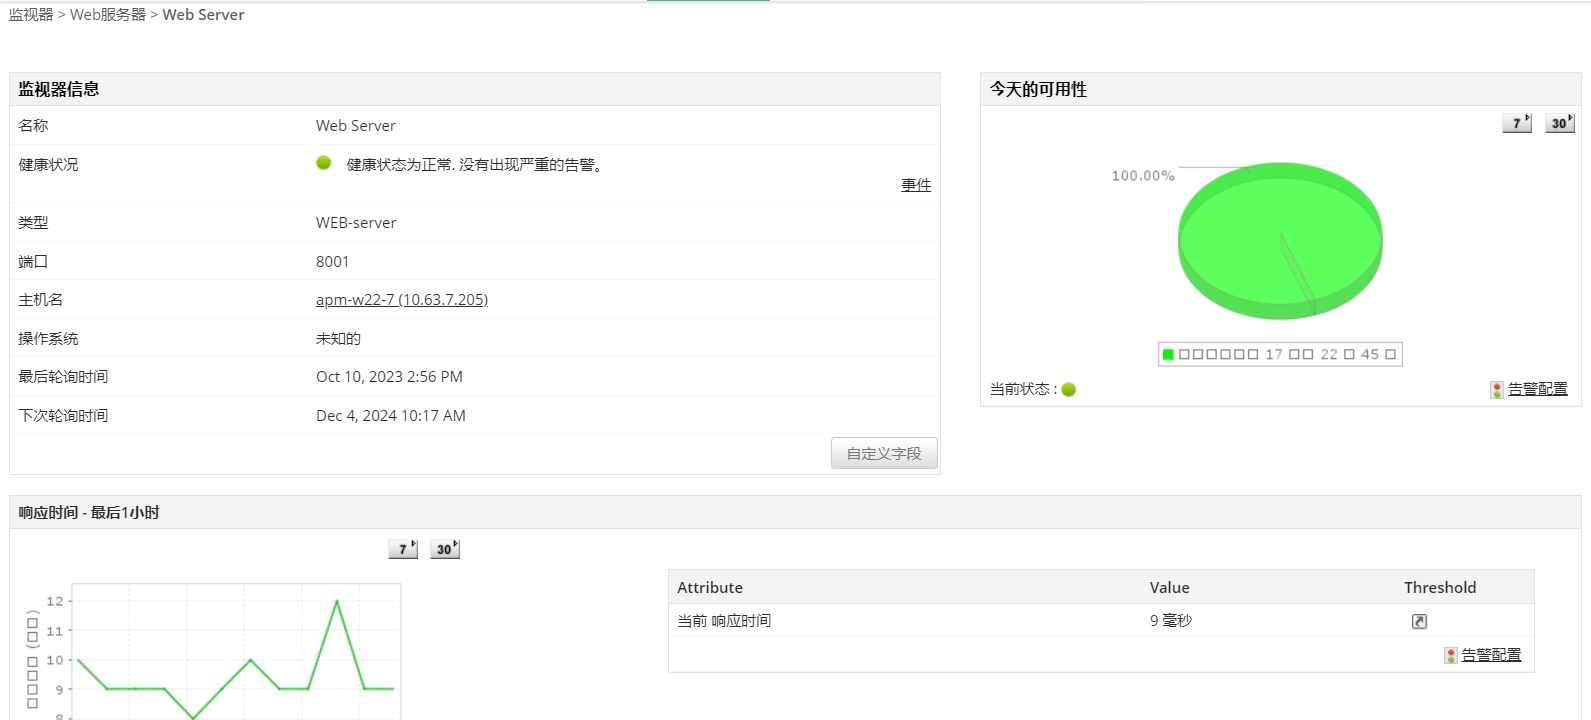The image size is (1591, 720).
Task: Go to 监视器 in breadcrumb
Action: pyautogui.click(x=31, y=14)
